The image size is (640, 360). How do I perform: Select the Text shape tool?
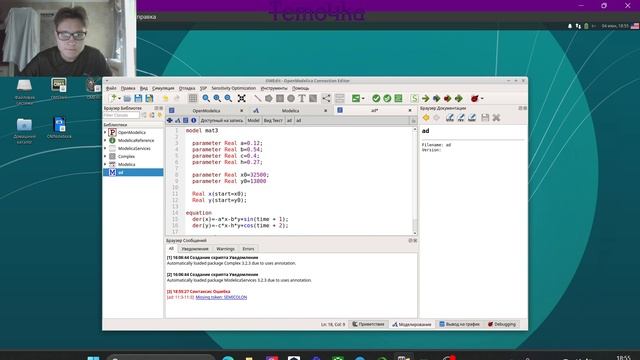(302, 98)
